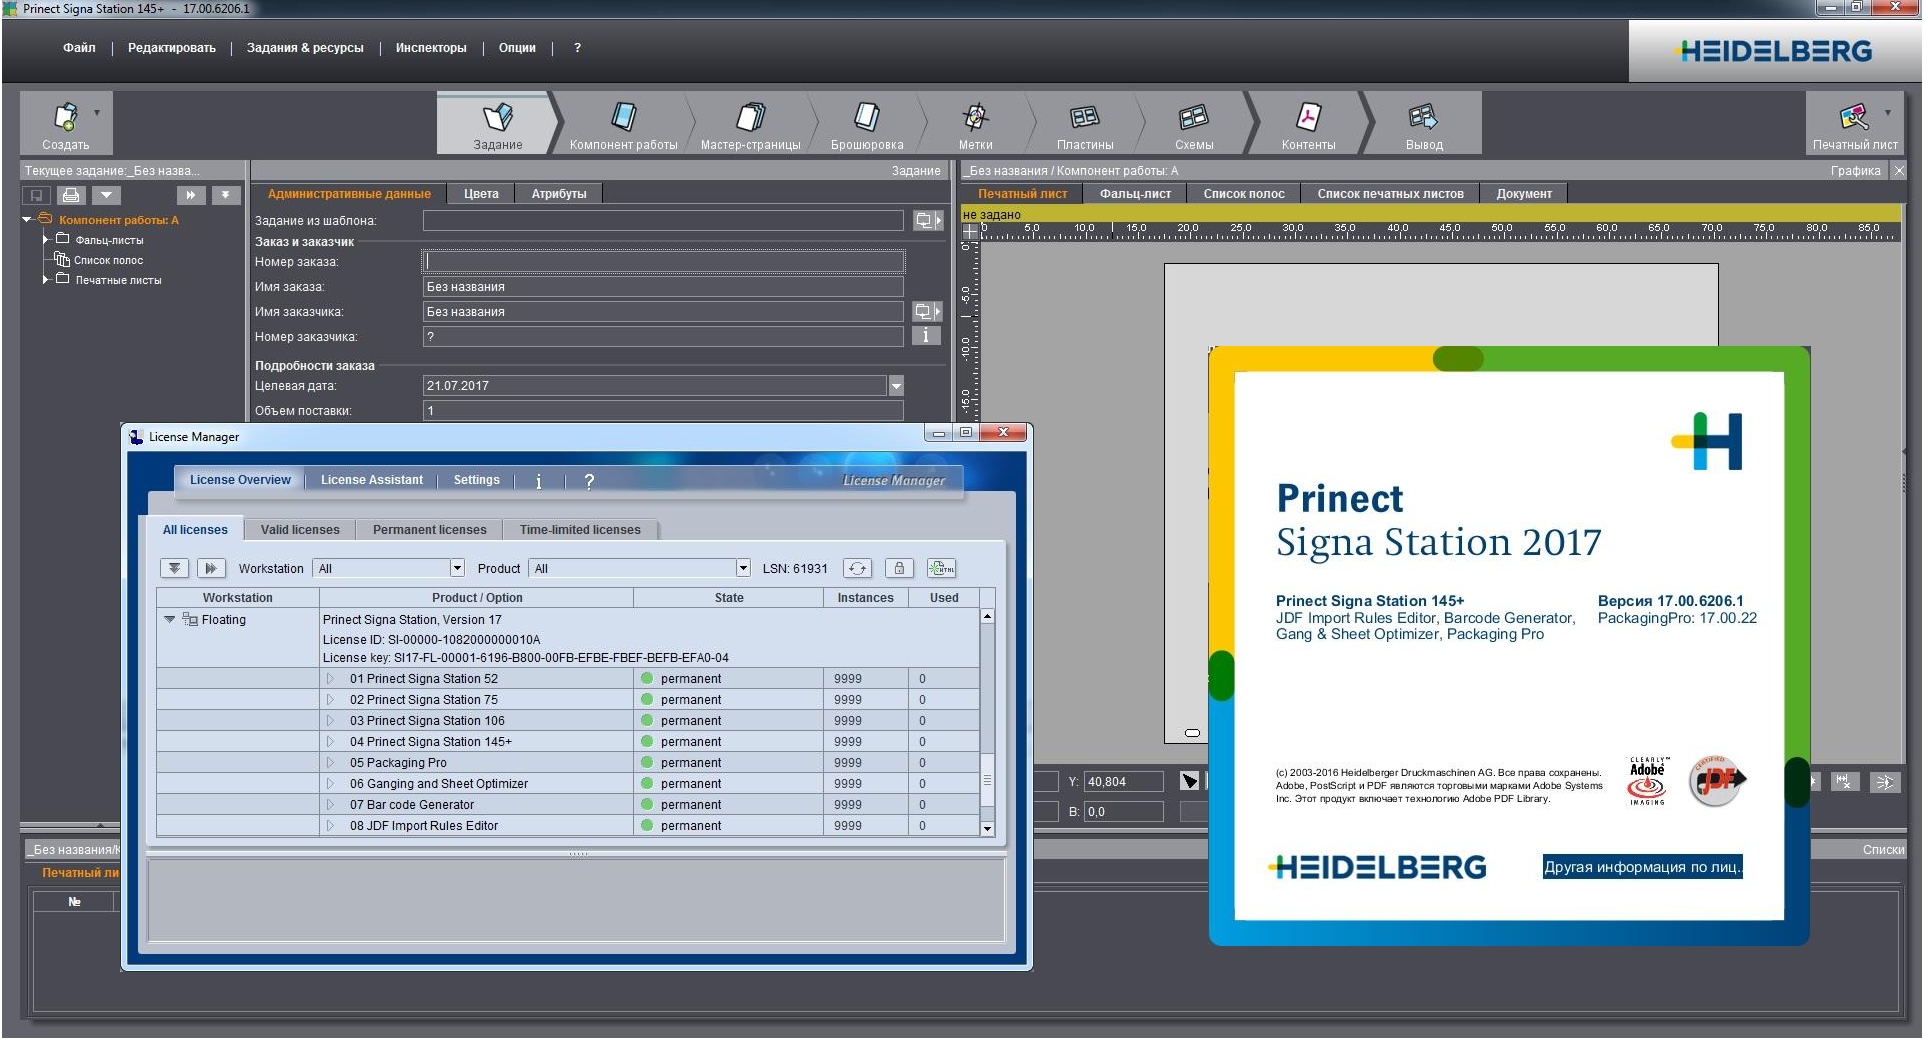Go to Контенты PDF contents step

[x=1308, y=123]
